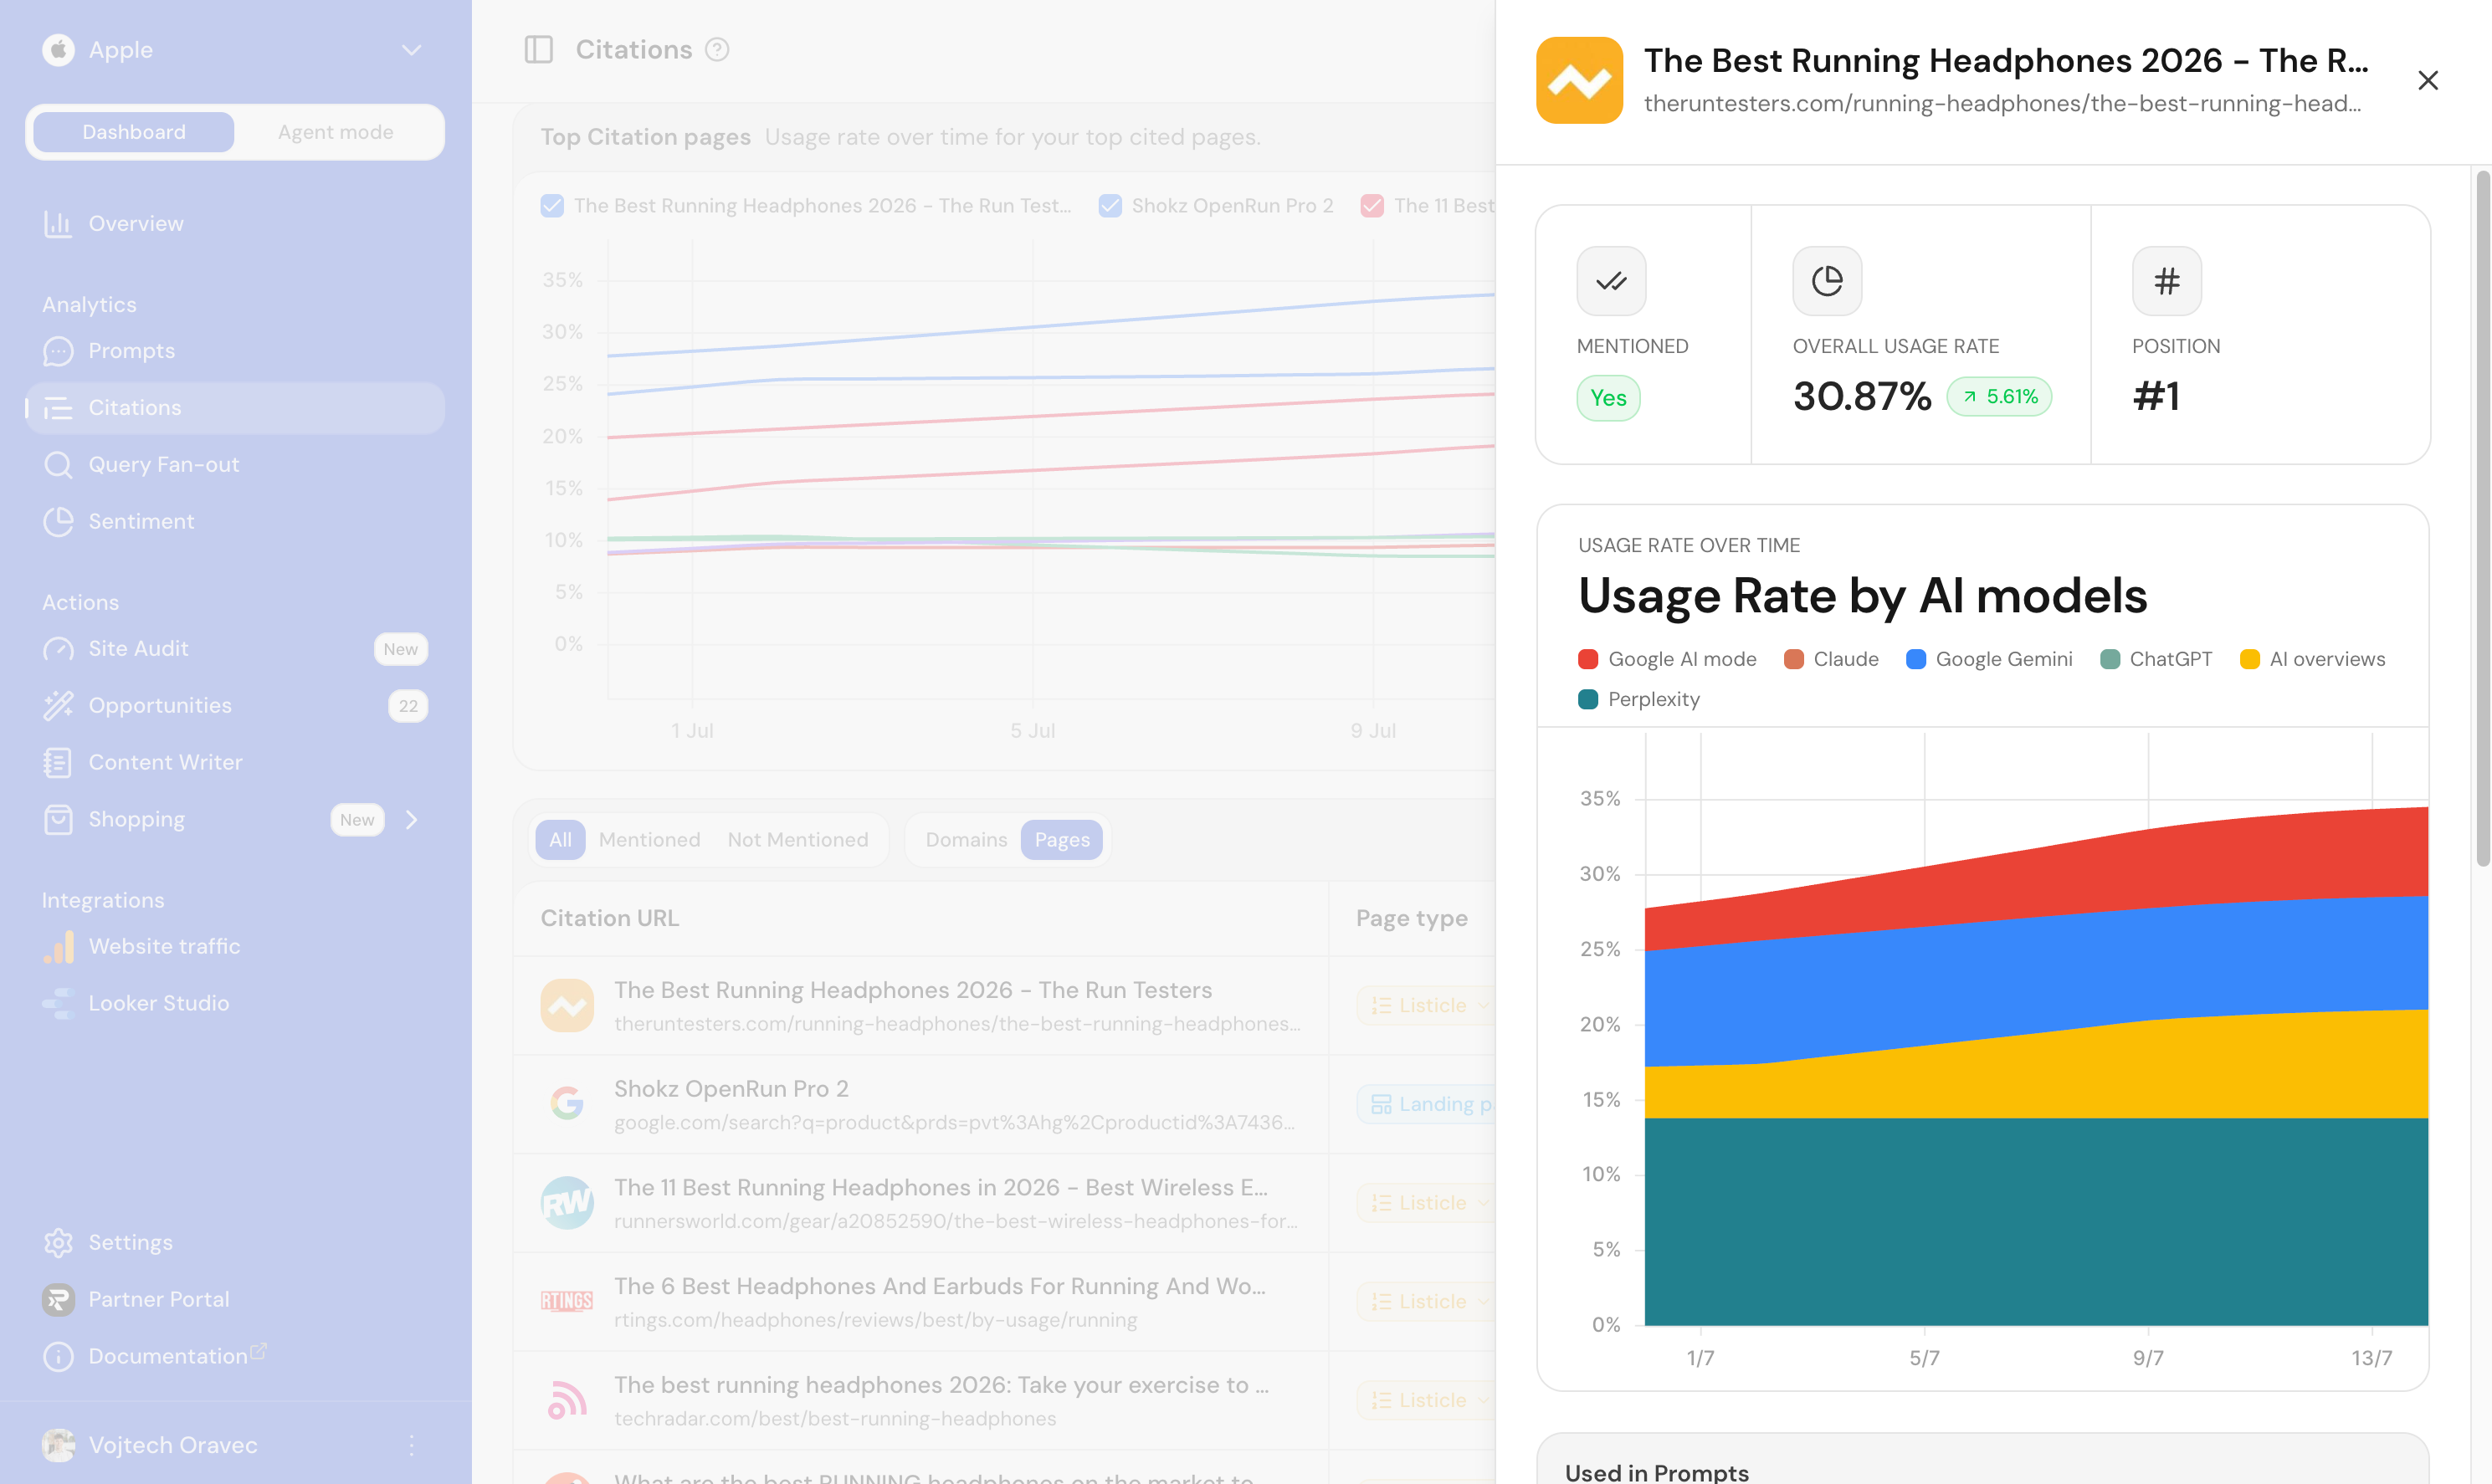Click the Opportunities magic wand icon
Viewport: 2492px width, 1484px height.
click(x=58, y=706)
